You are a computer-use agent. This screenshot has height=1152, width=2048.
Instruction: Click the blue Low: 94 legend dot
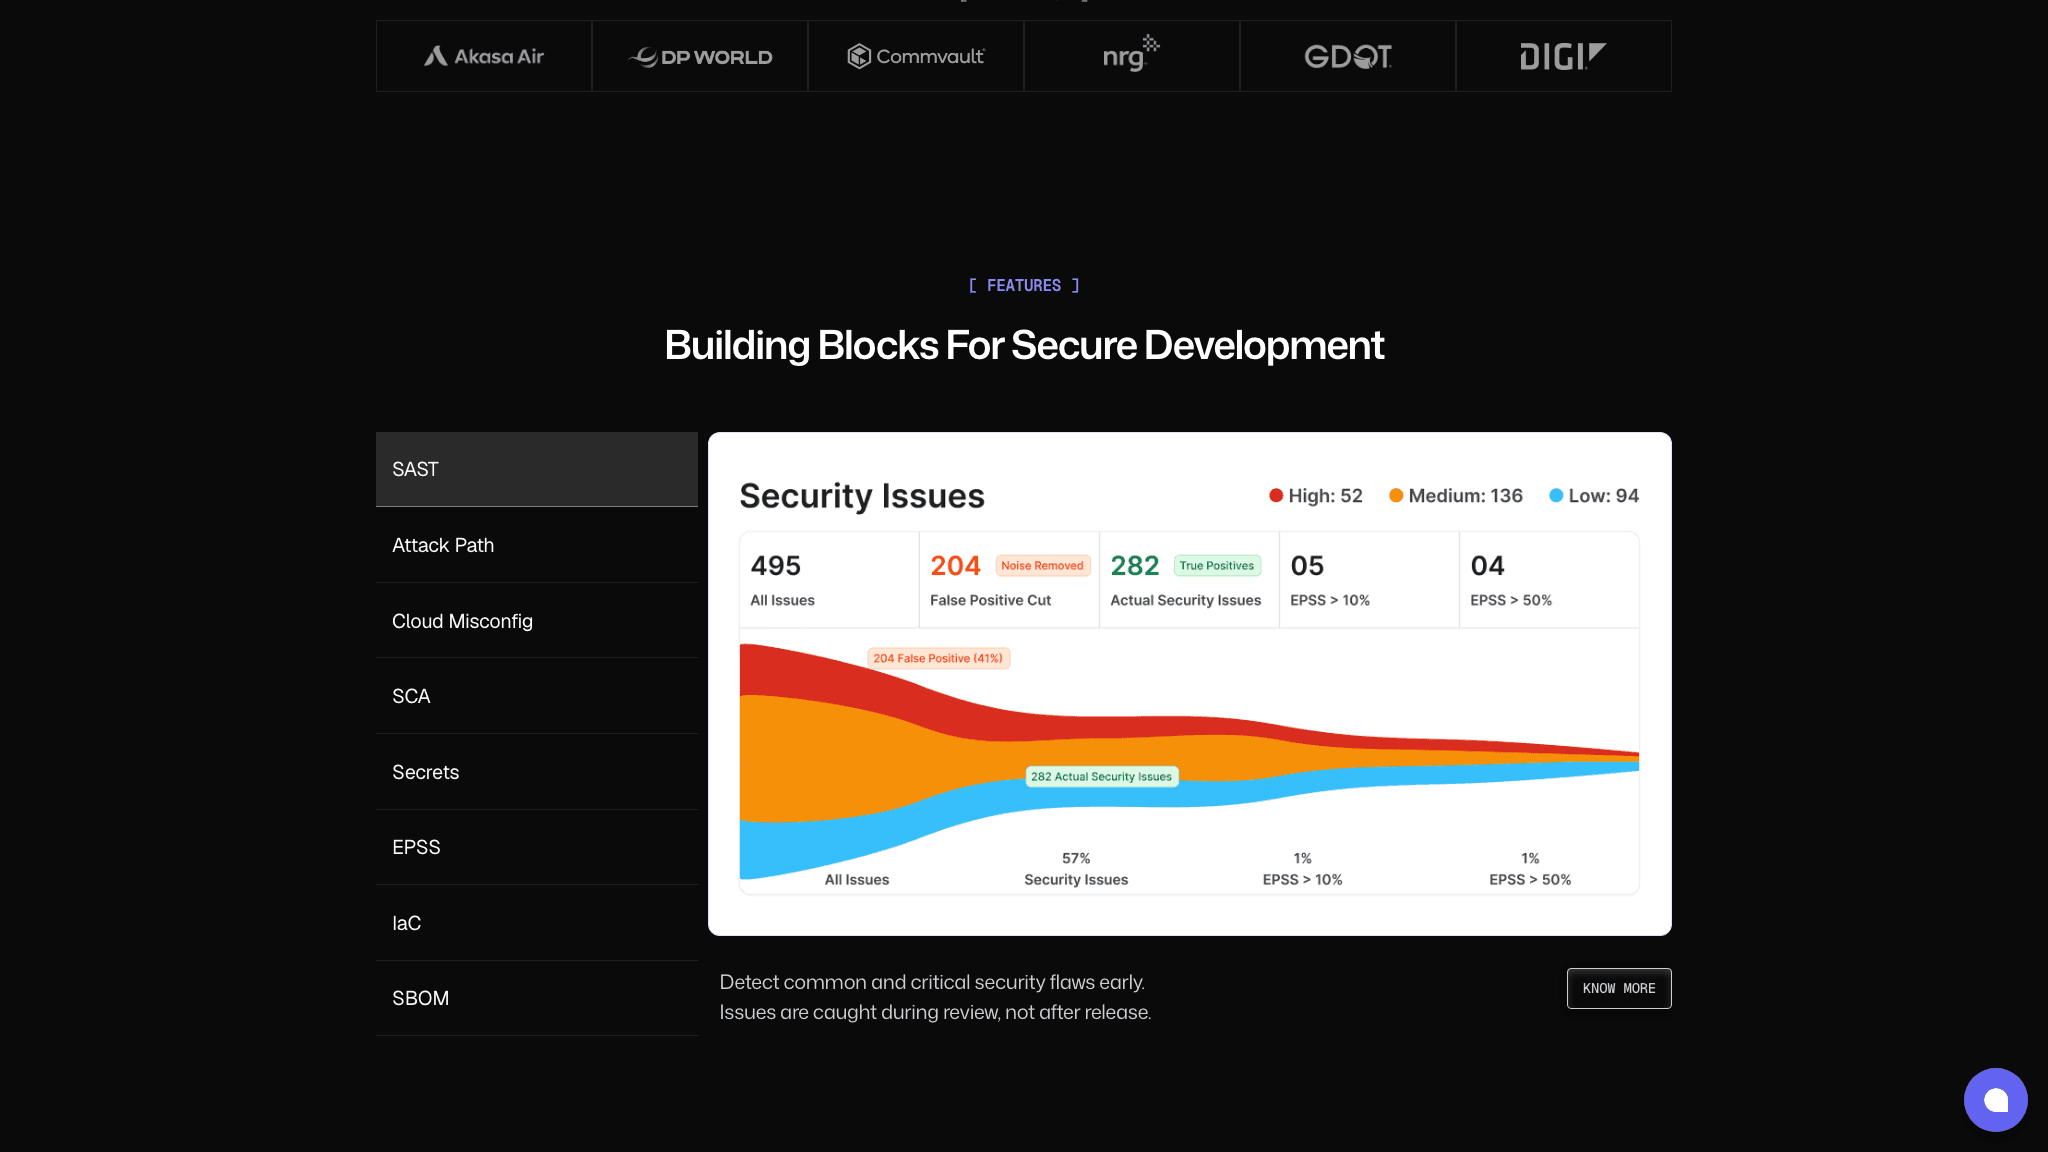[1556, 495]
